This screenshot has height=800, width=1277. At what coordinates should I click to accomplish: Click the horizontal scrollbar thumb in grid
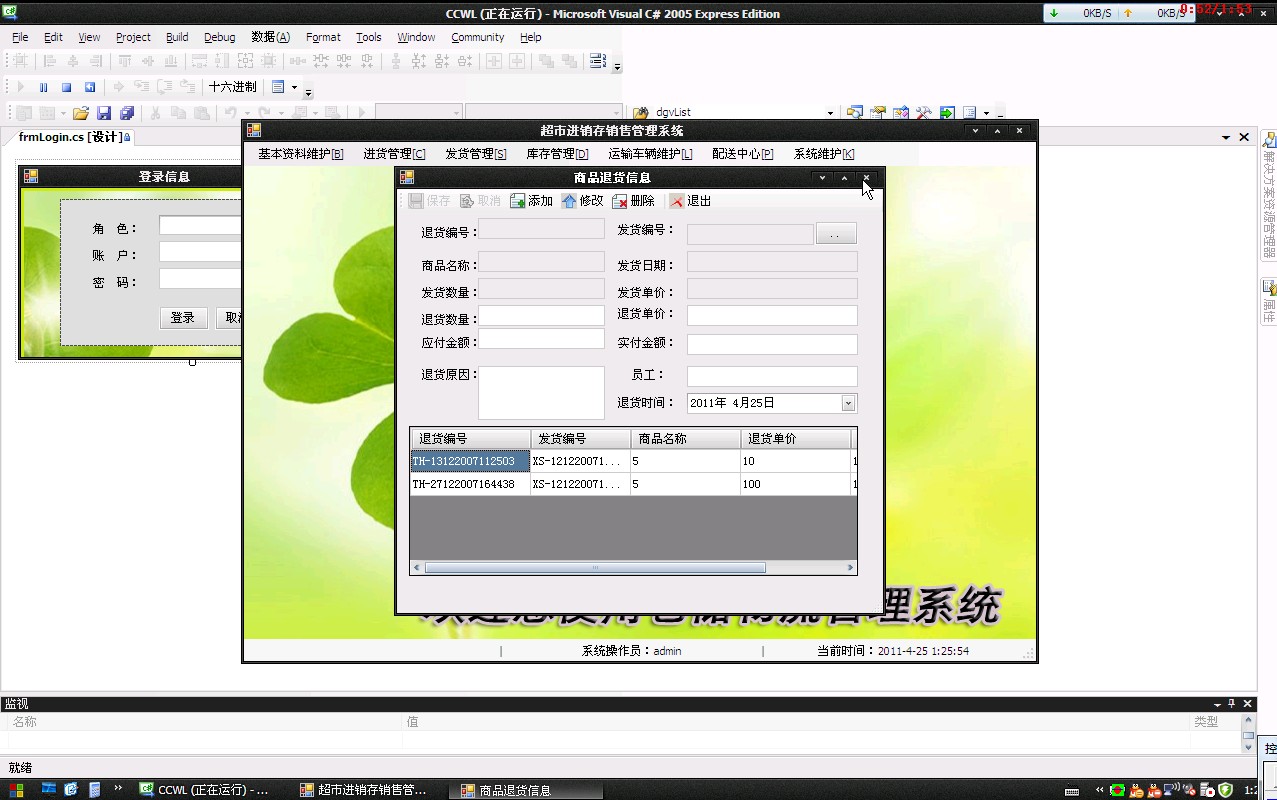point(595,568)
